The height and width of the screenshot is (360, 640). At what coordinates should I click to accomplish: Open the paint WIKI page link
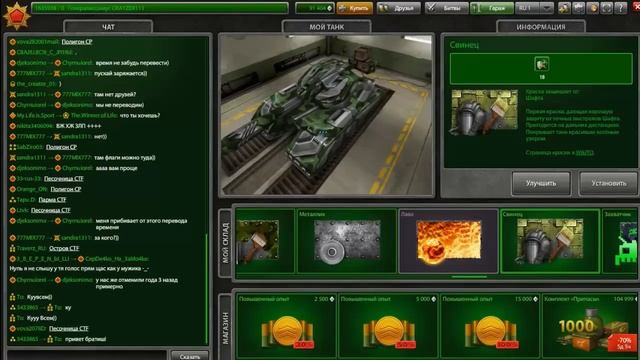pyautogui.click(x=584, y=153)
